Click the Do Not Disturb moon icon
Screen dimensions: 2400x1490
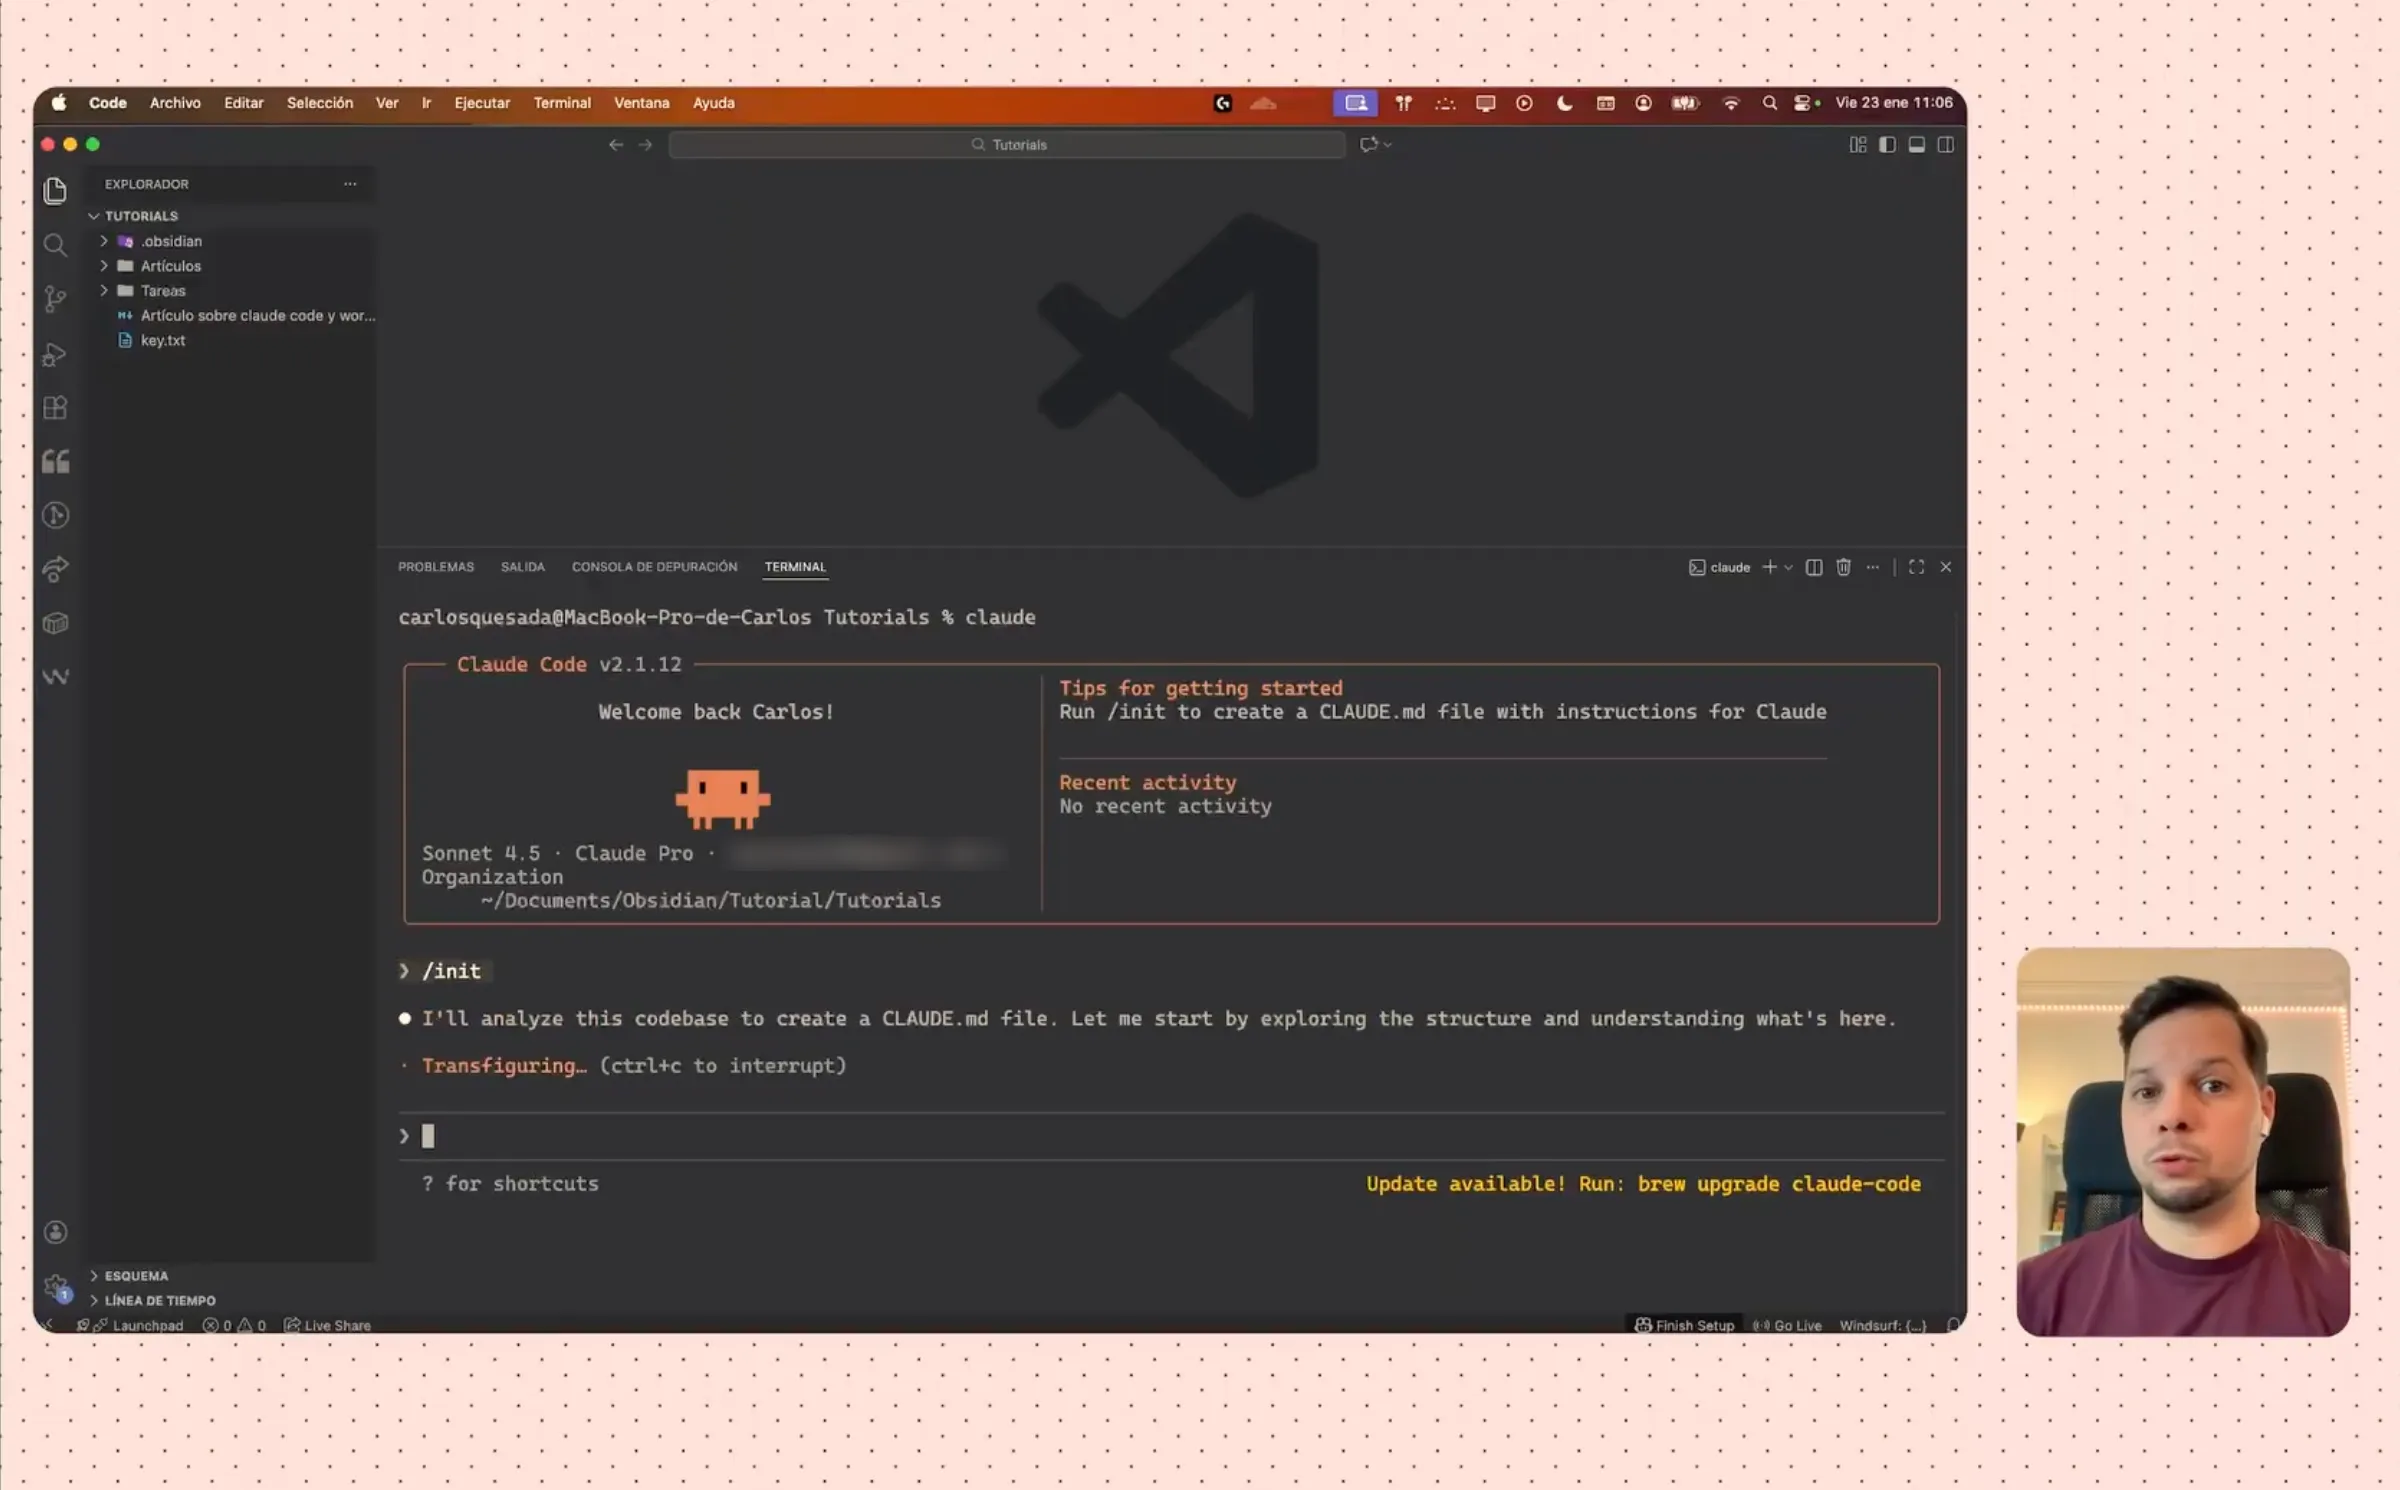tap(1565, 103)
